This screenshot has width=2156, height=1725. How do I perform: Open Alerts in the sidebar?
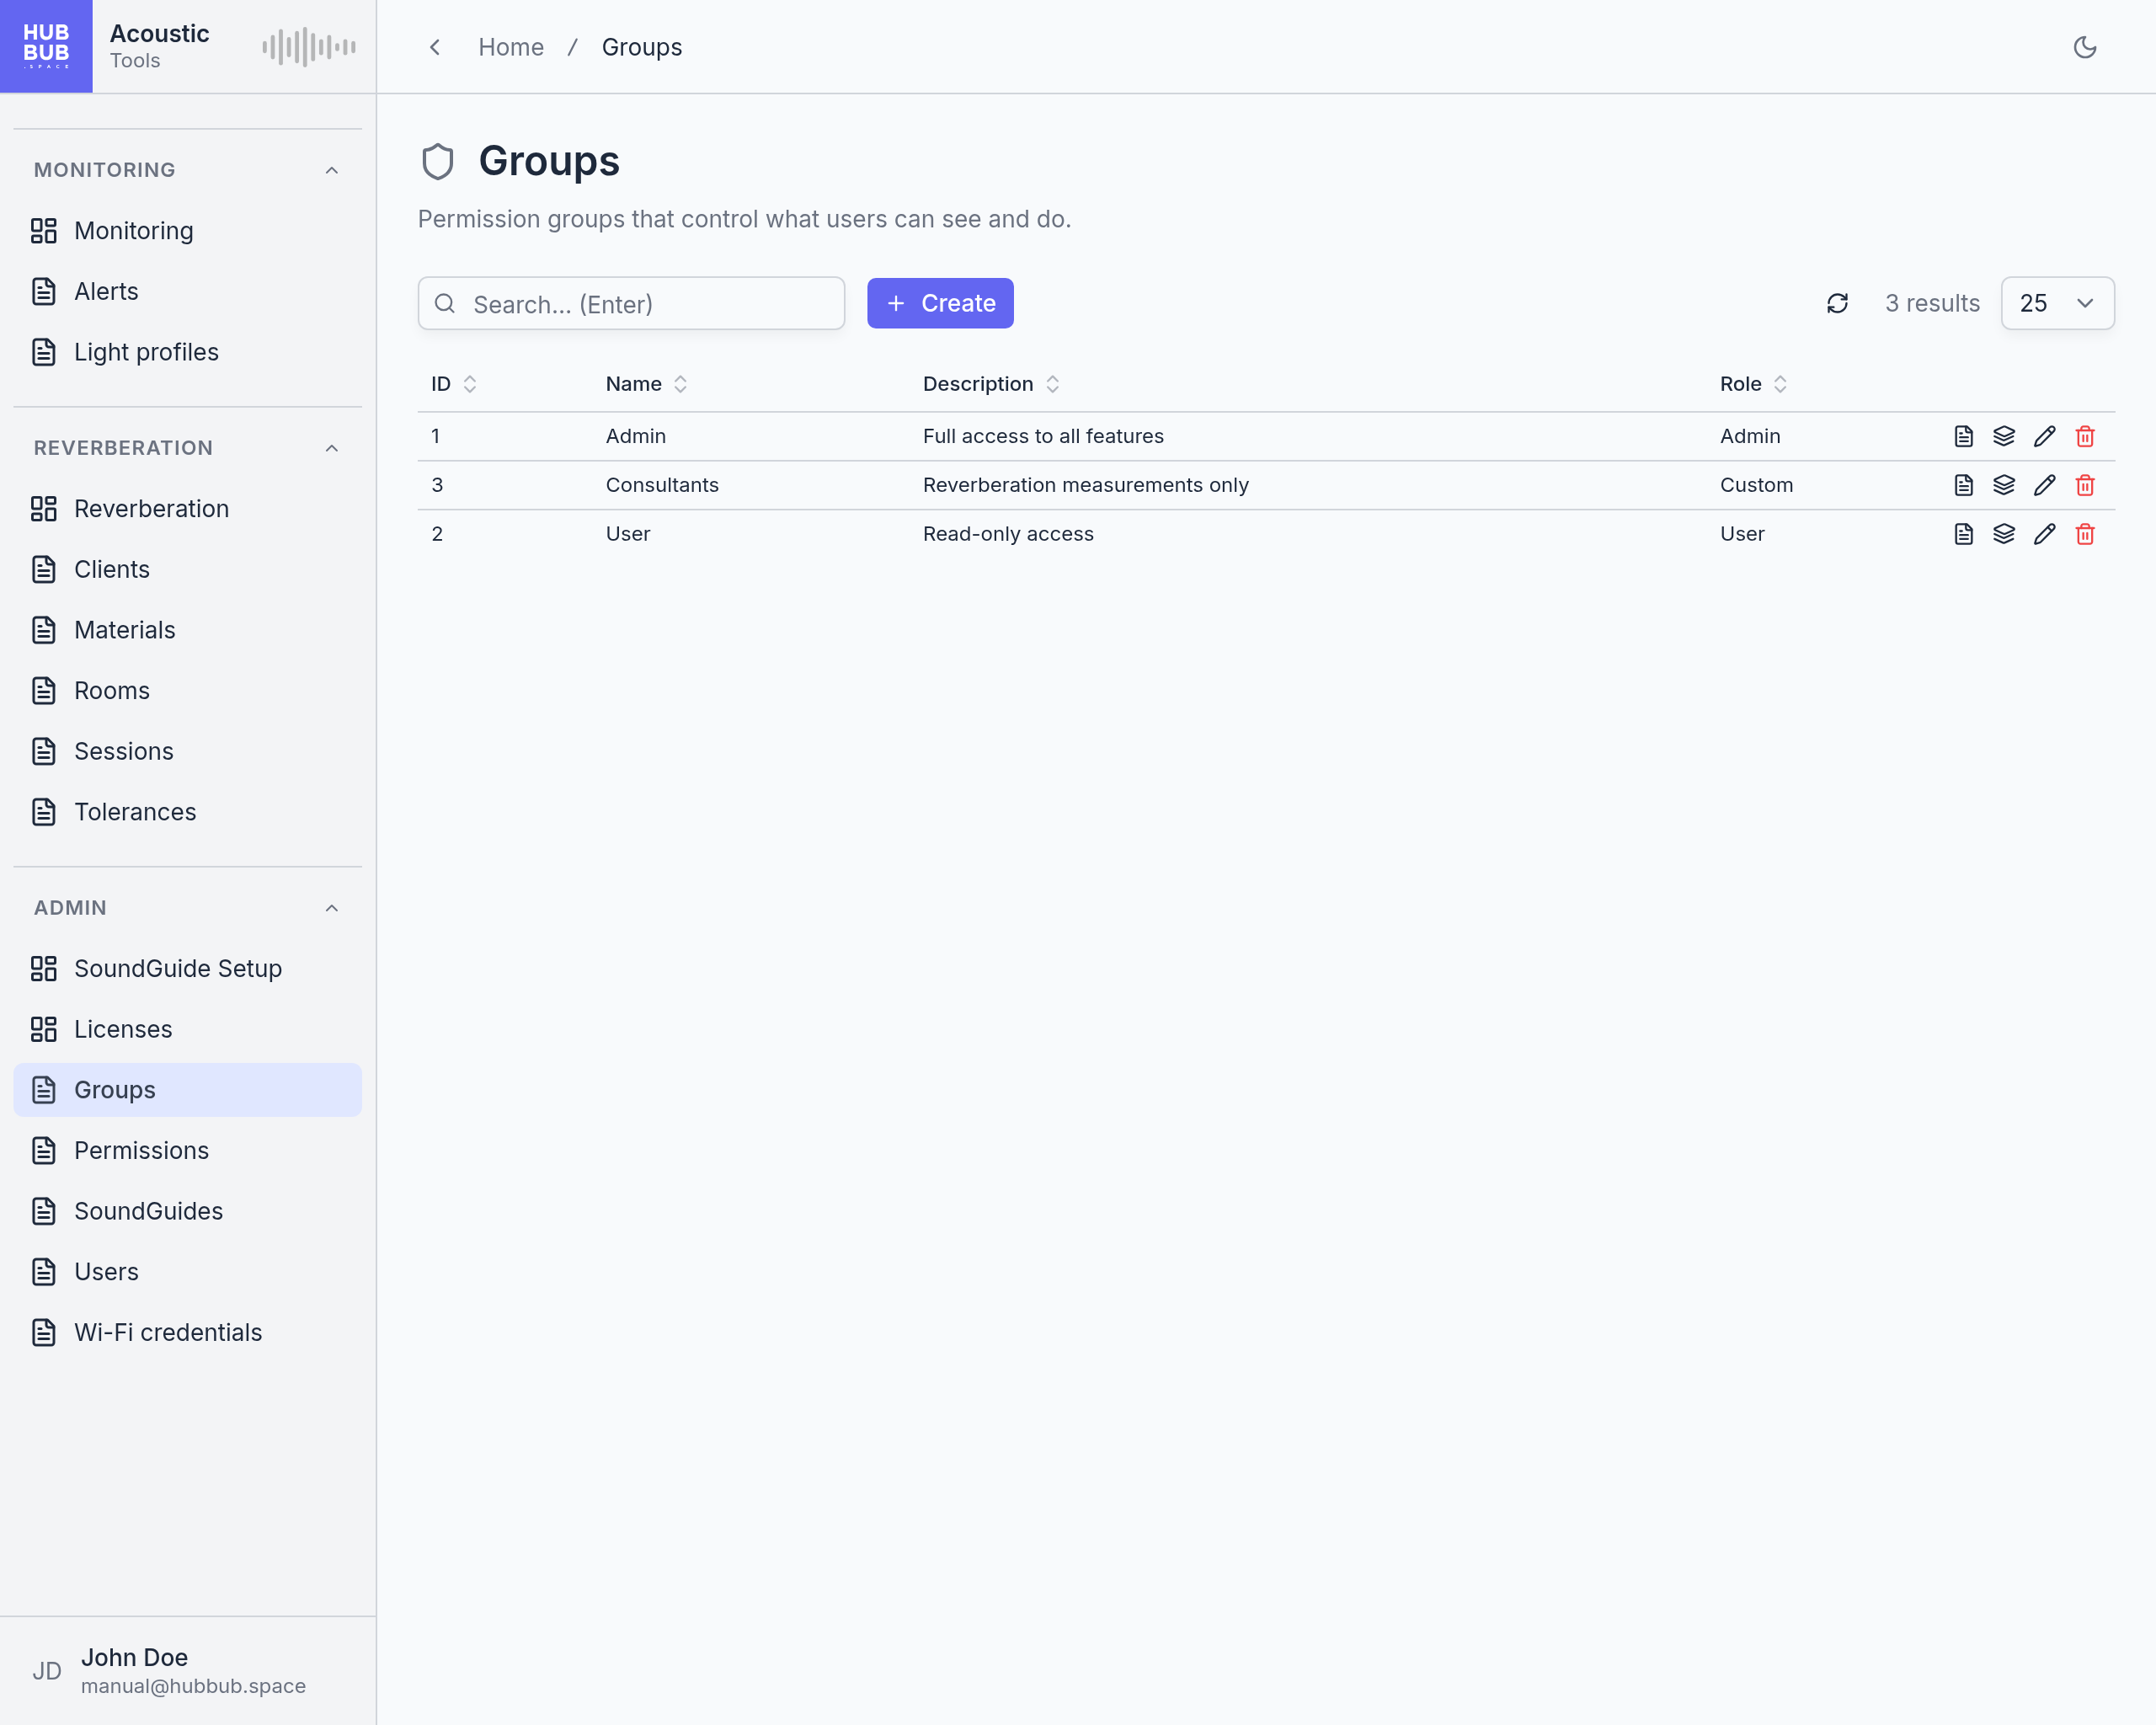[187, 292]
